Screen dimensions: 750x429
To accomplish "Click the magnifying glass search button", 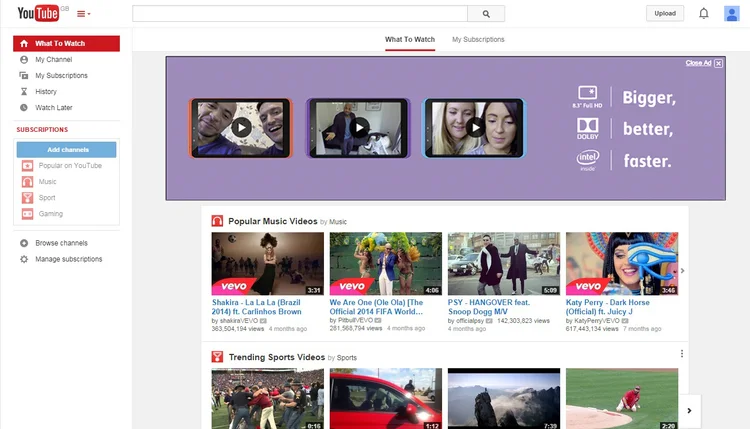I will [x=486, y=14].
